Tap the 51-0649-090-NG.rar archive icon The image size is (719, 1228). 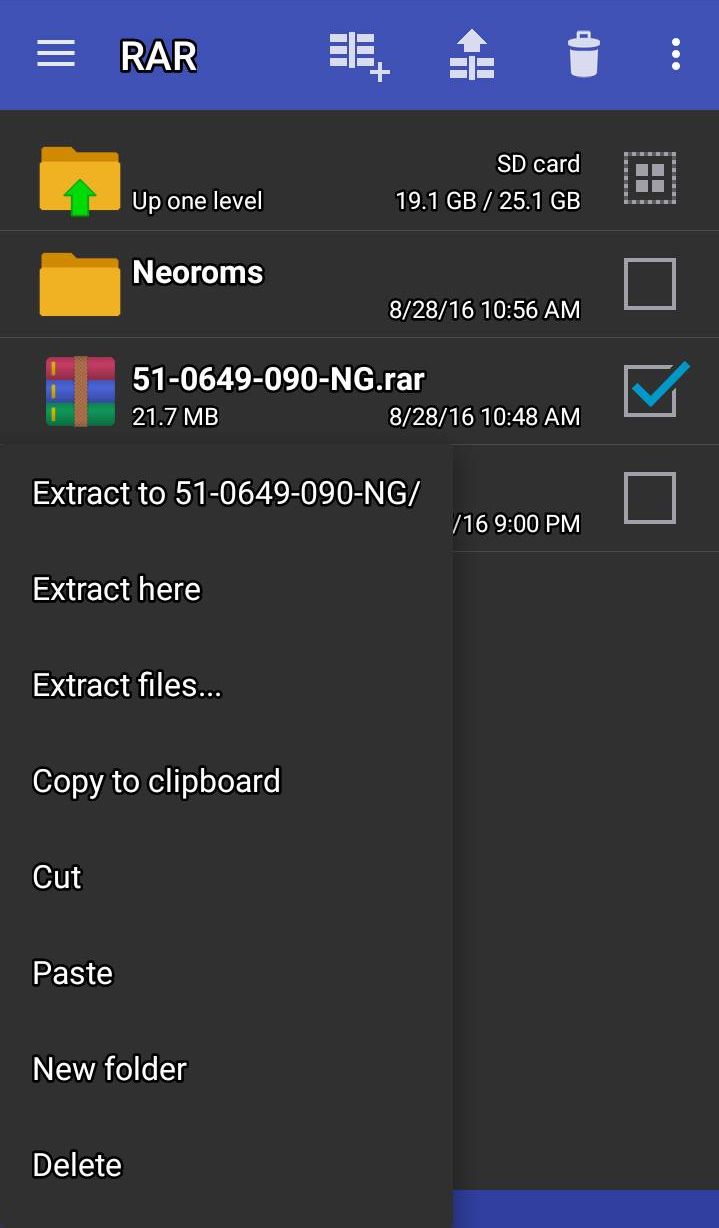tap(80, 391)
